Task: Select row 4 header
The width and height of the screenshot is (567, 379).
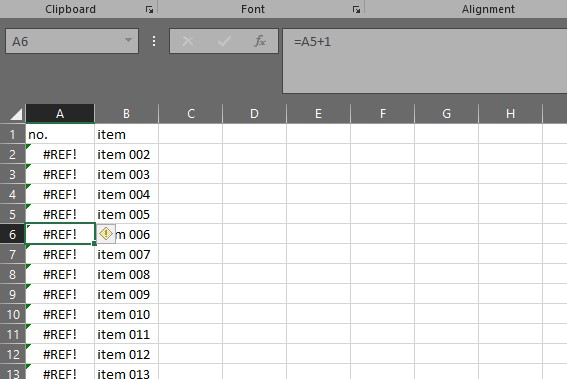Action: click(12, 194)
